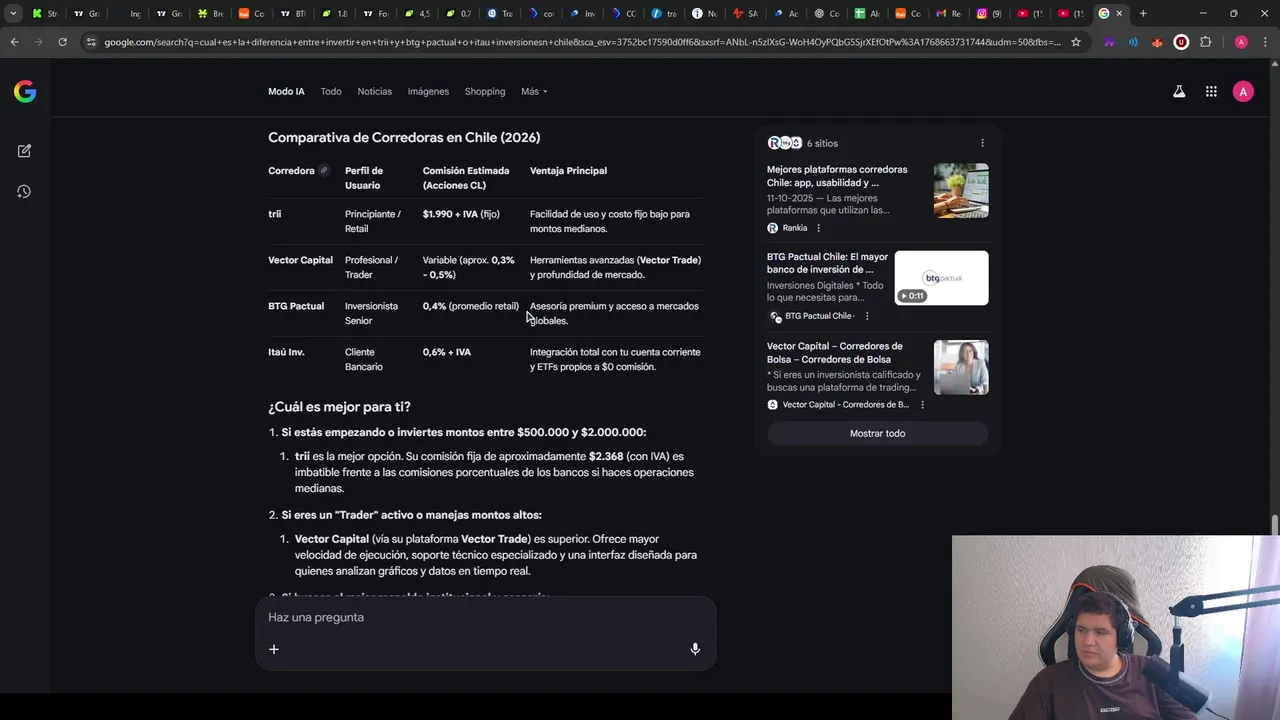This screenshot has height=720, width=1280.
Task: Open BTG Pactual Chile mayor banco link
Action: (827, 263)
